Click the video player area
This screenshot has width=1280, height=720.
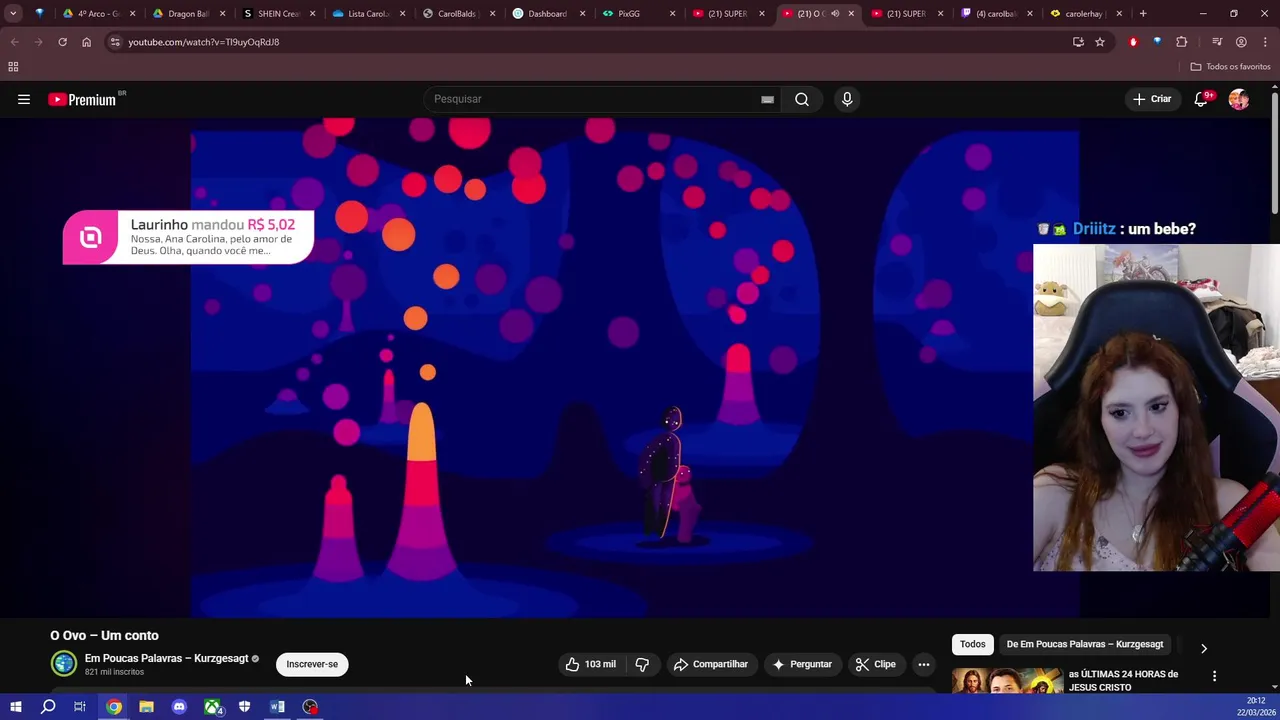(635, 367)
